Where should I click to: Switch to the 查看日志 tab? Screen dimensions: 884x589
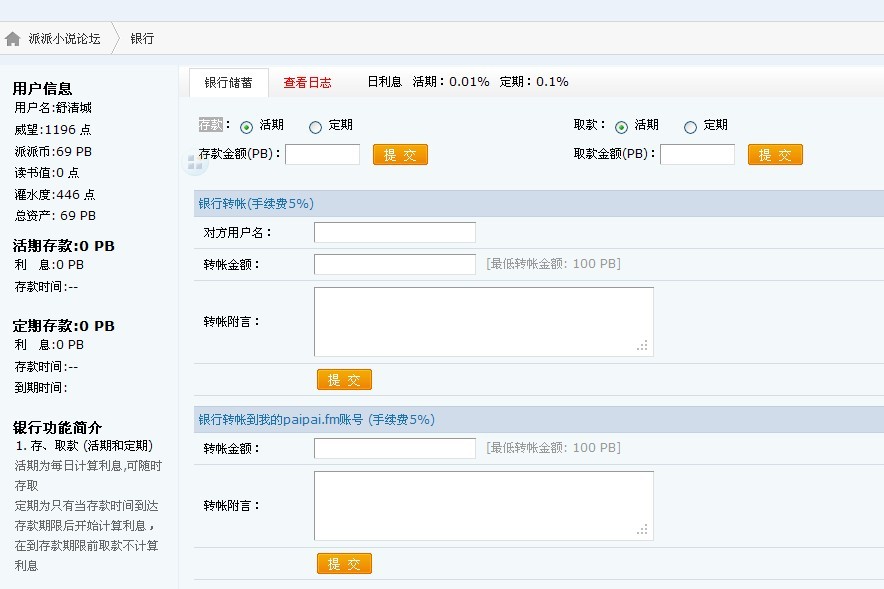[307, 83]
